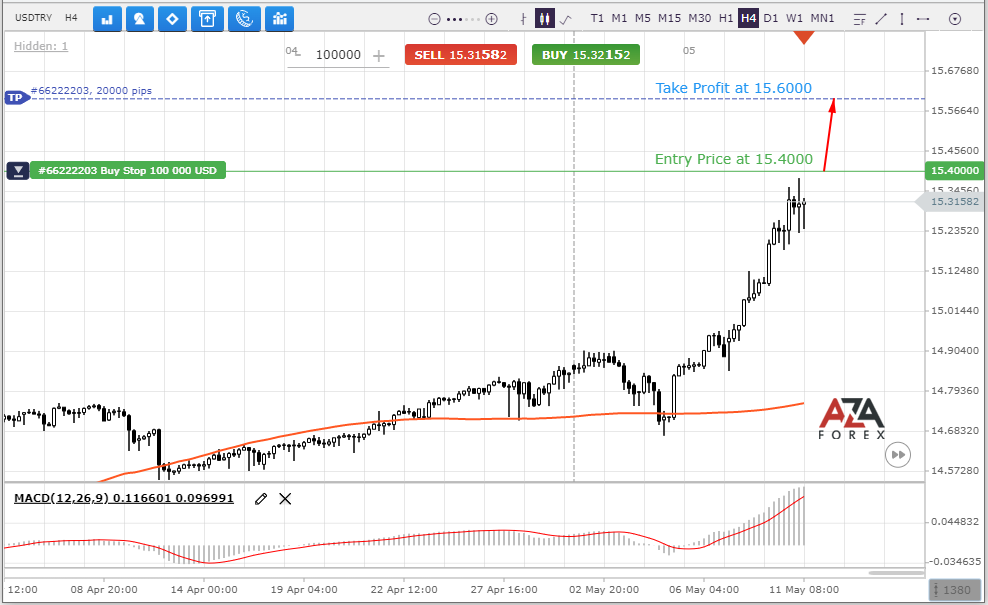The image size is (988, 605).
Task: Select the vertical line drawing tool
Action: pyautogui.click(x=902, y=20)
